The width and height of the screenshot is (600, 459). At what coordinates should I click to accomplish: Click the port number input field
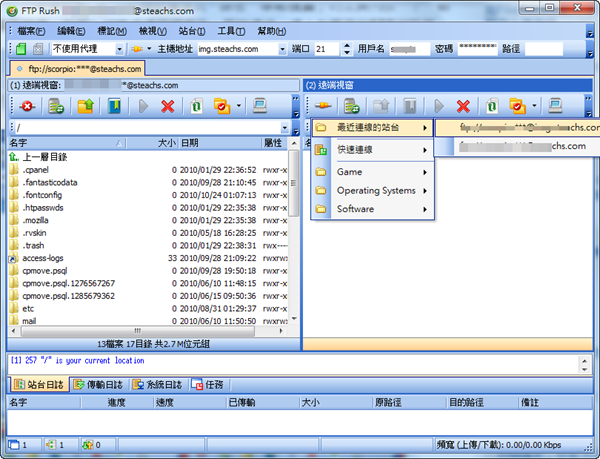[326, 49]
